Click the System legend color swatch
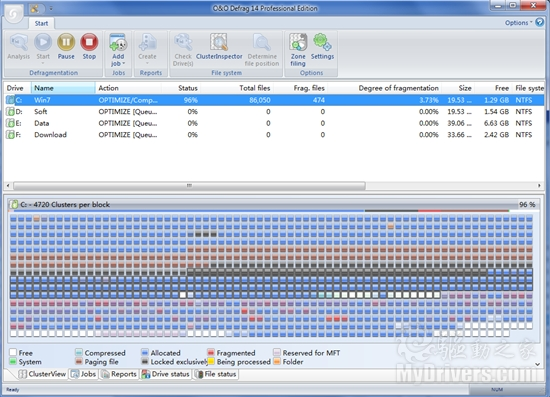The width and height of the screenshot is (550, 397). click(x=13, y=361)
